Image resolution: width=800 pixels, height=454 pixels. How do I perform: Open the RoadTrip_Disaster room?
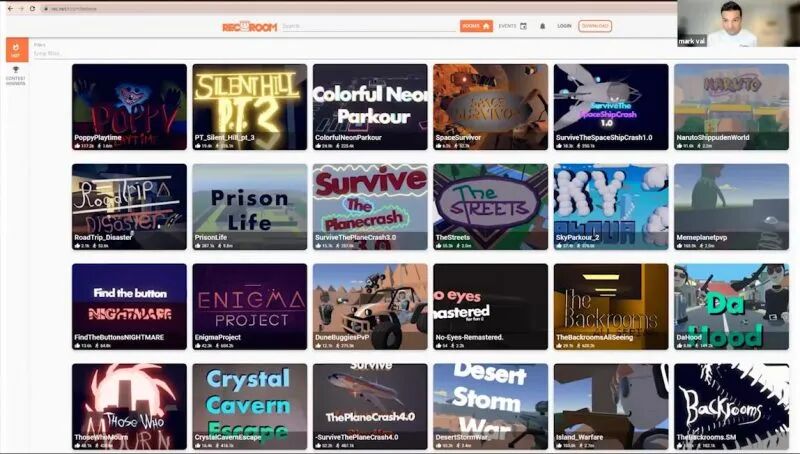[129, 207]
